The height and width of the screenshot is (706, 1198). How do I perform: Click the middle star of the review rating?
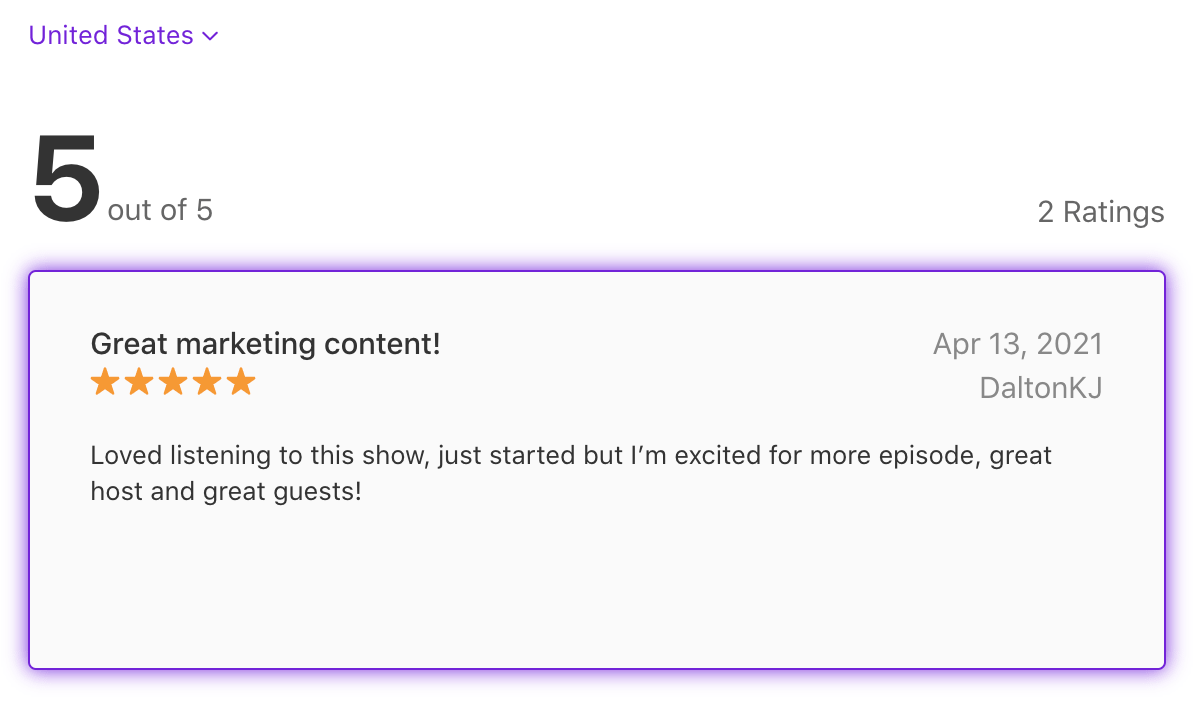click(173, 382)
